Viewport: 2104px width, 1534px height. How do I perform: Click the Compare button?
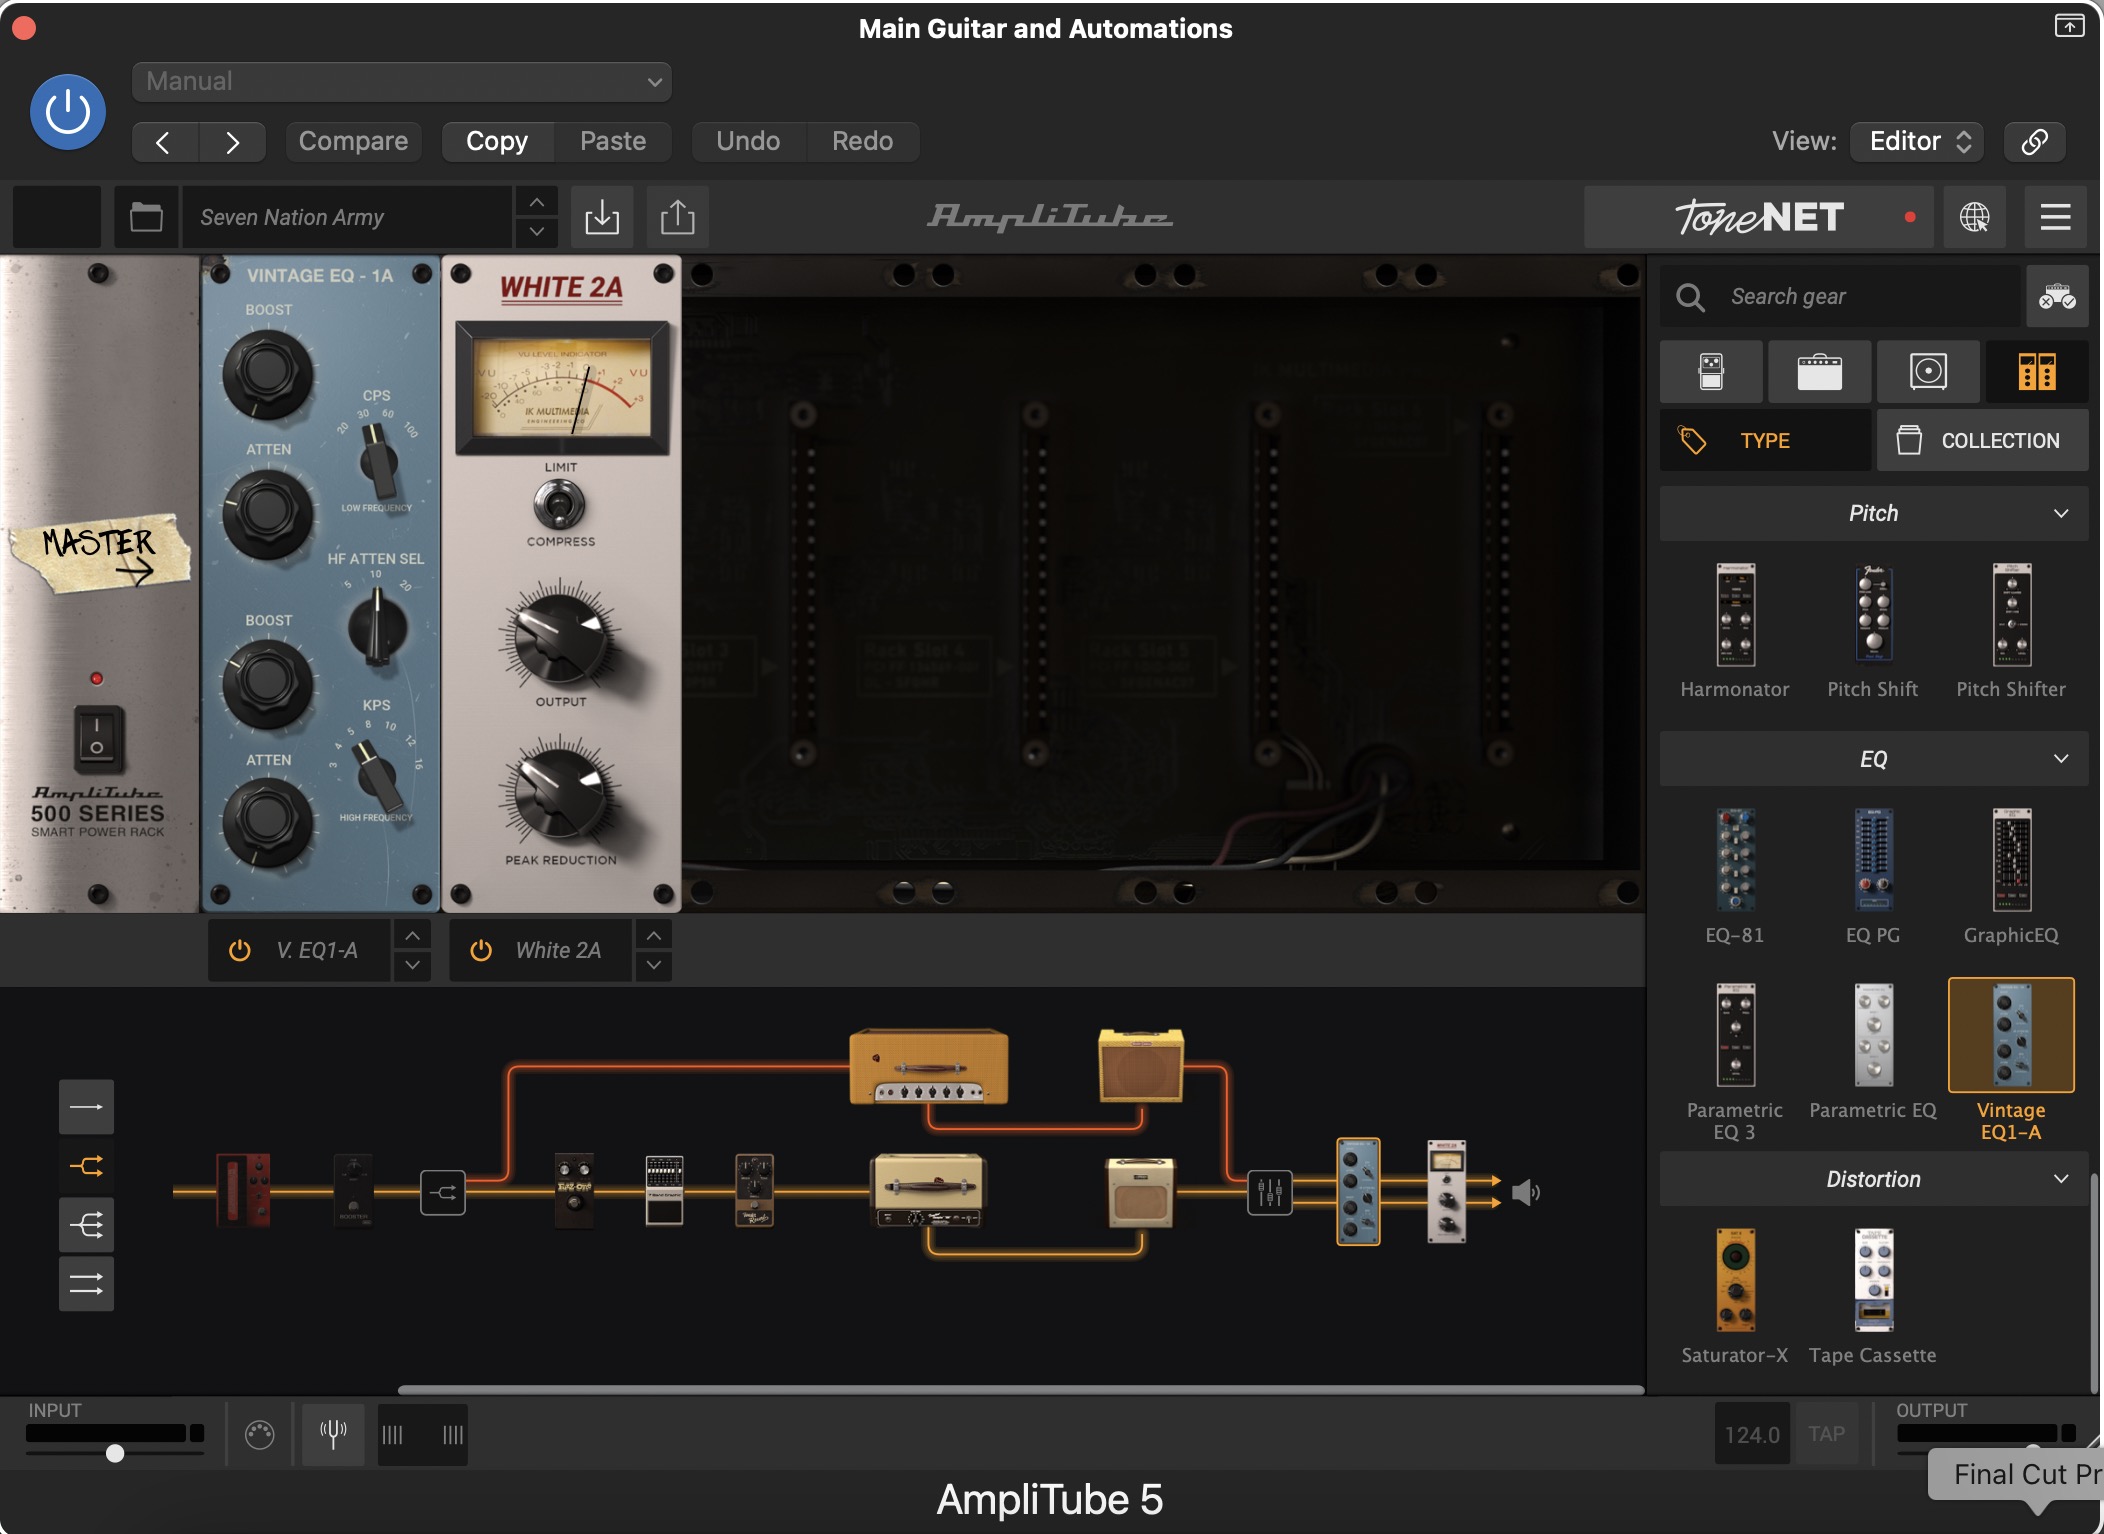353,141
